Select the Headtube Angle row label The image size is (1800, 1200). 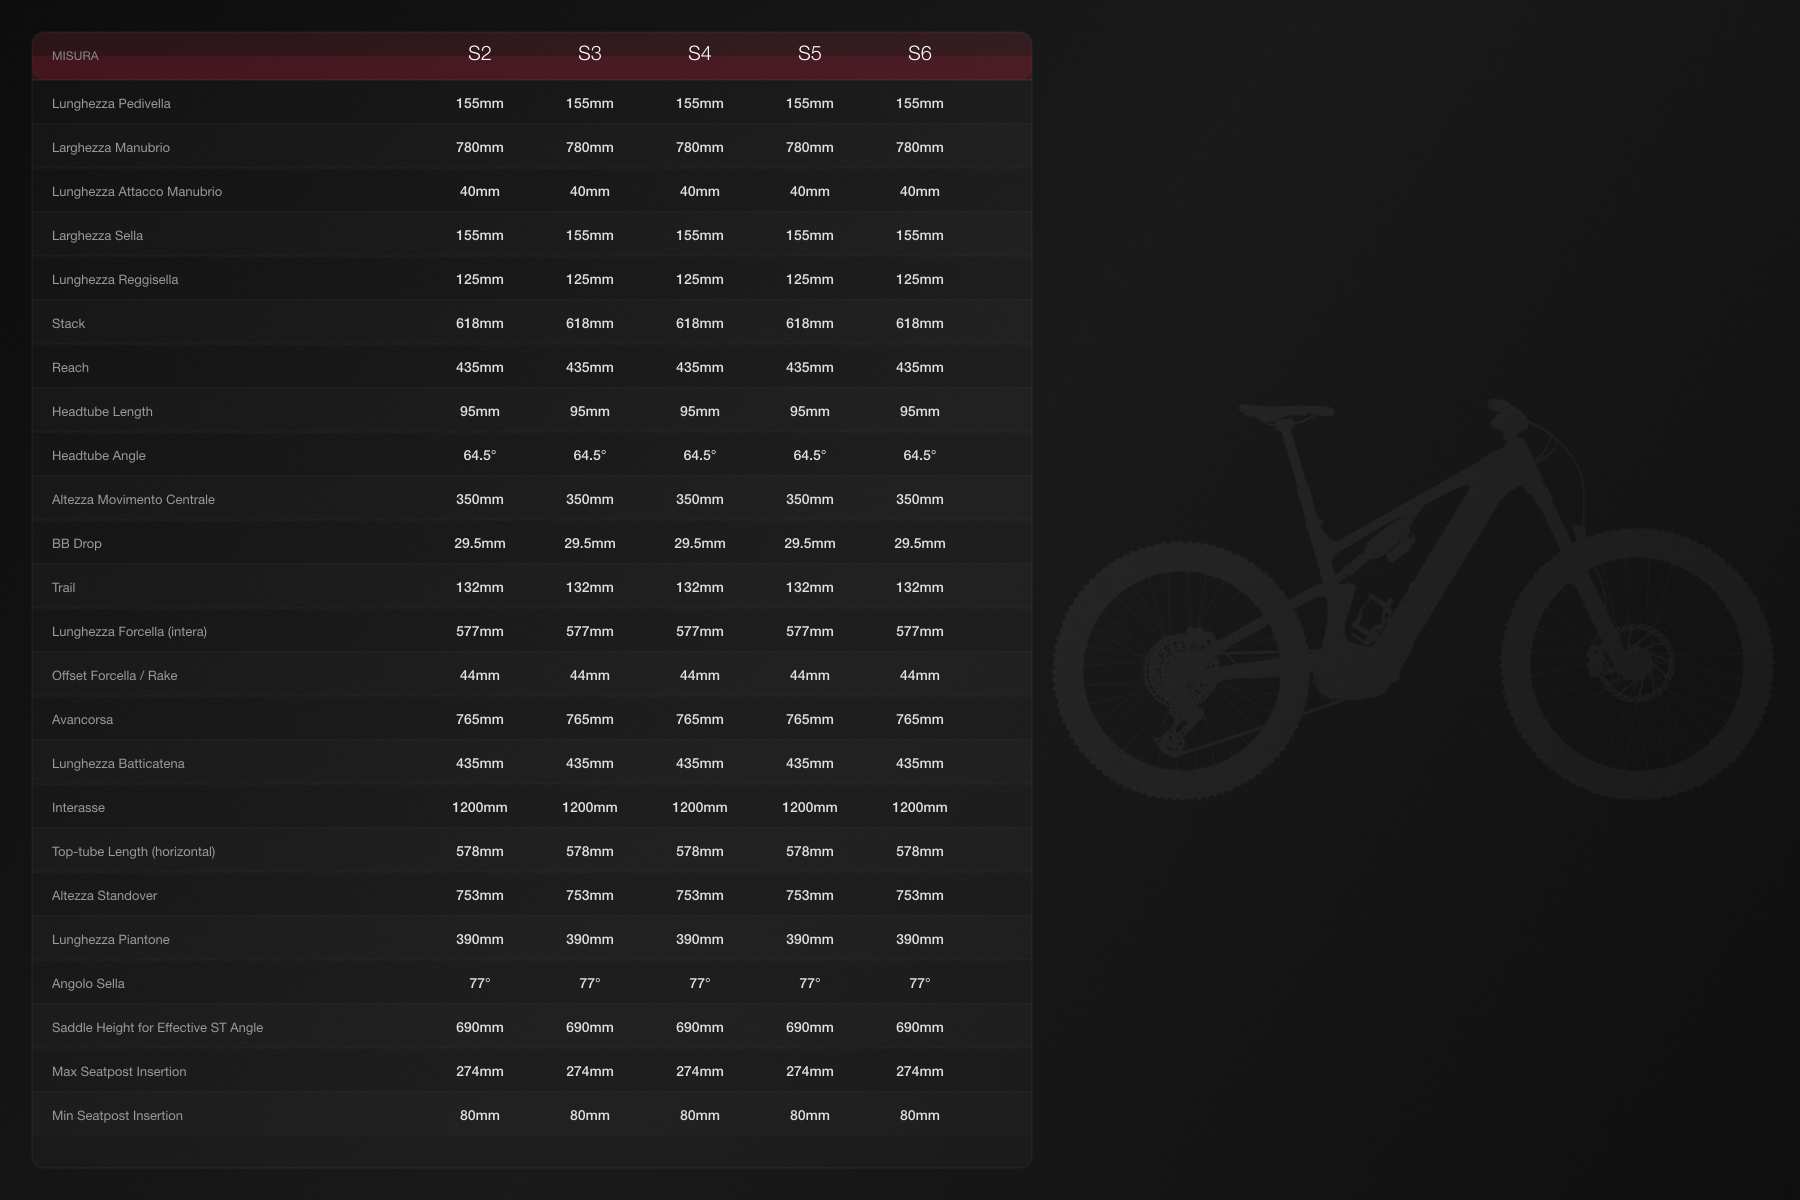pyautogui.click(x=98, y=456)
